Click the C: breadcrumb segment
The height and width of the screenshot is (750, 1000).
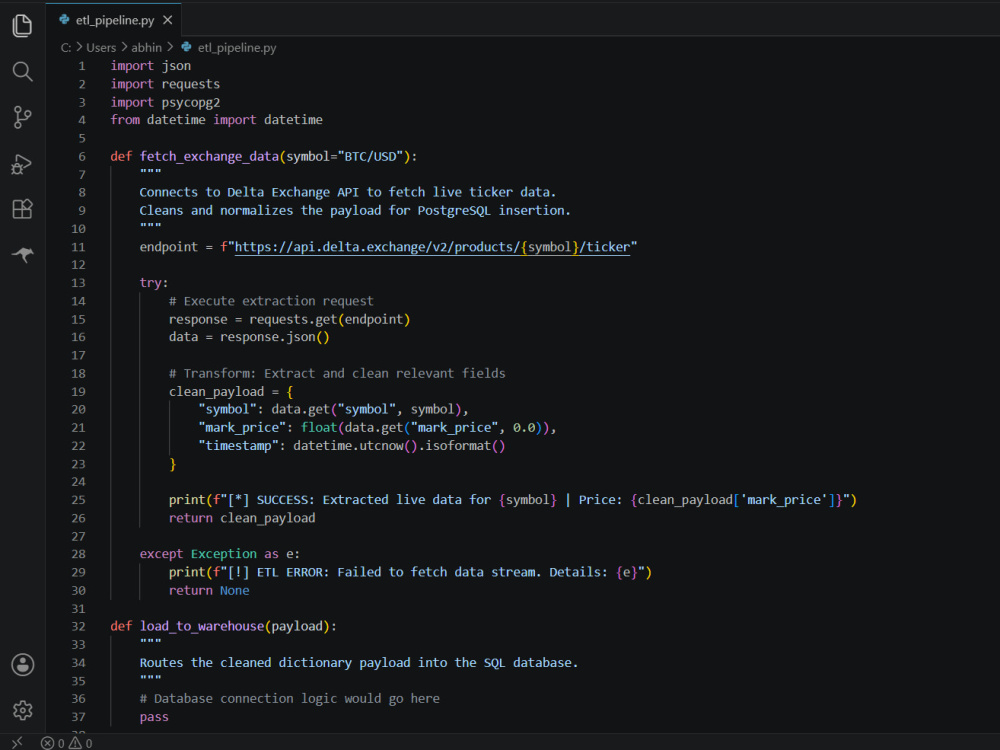[x=66, y=48]
